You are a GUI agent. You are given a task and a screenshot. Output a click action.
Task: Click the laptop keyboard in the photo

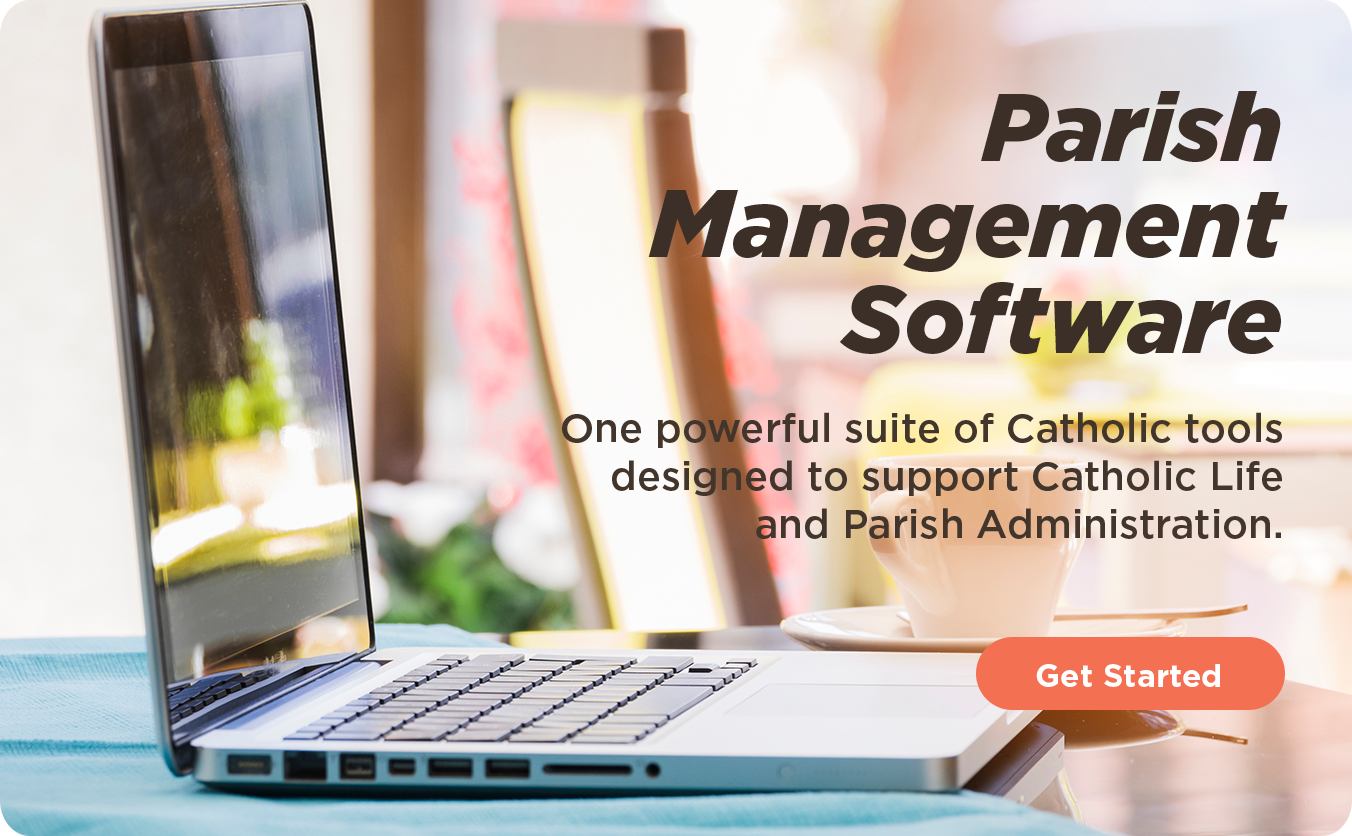point(520,700)
